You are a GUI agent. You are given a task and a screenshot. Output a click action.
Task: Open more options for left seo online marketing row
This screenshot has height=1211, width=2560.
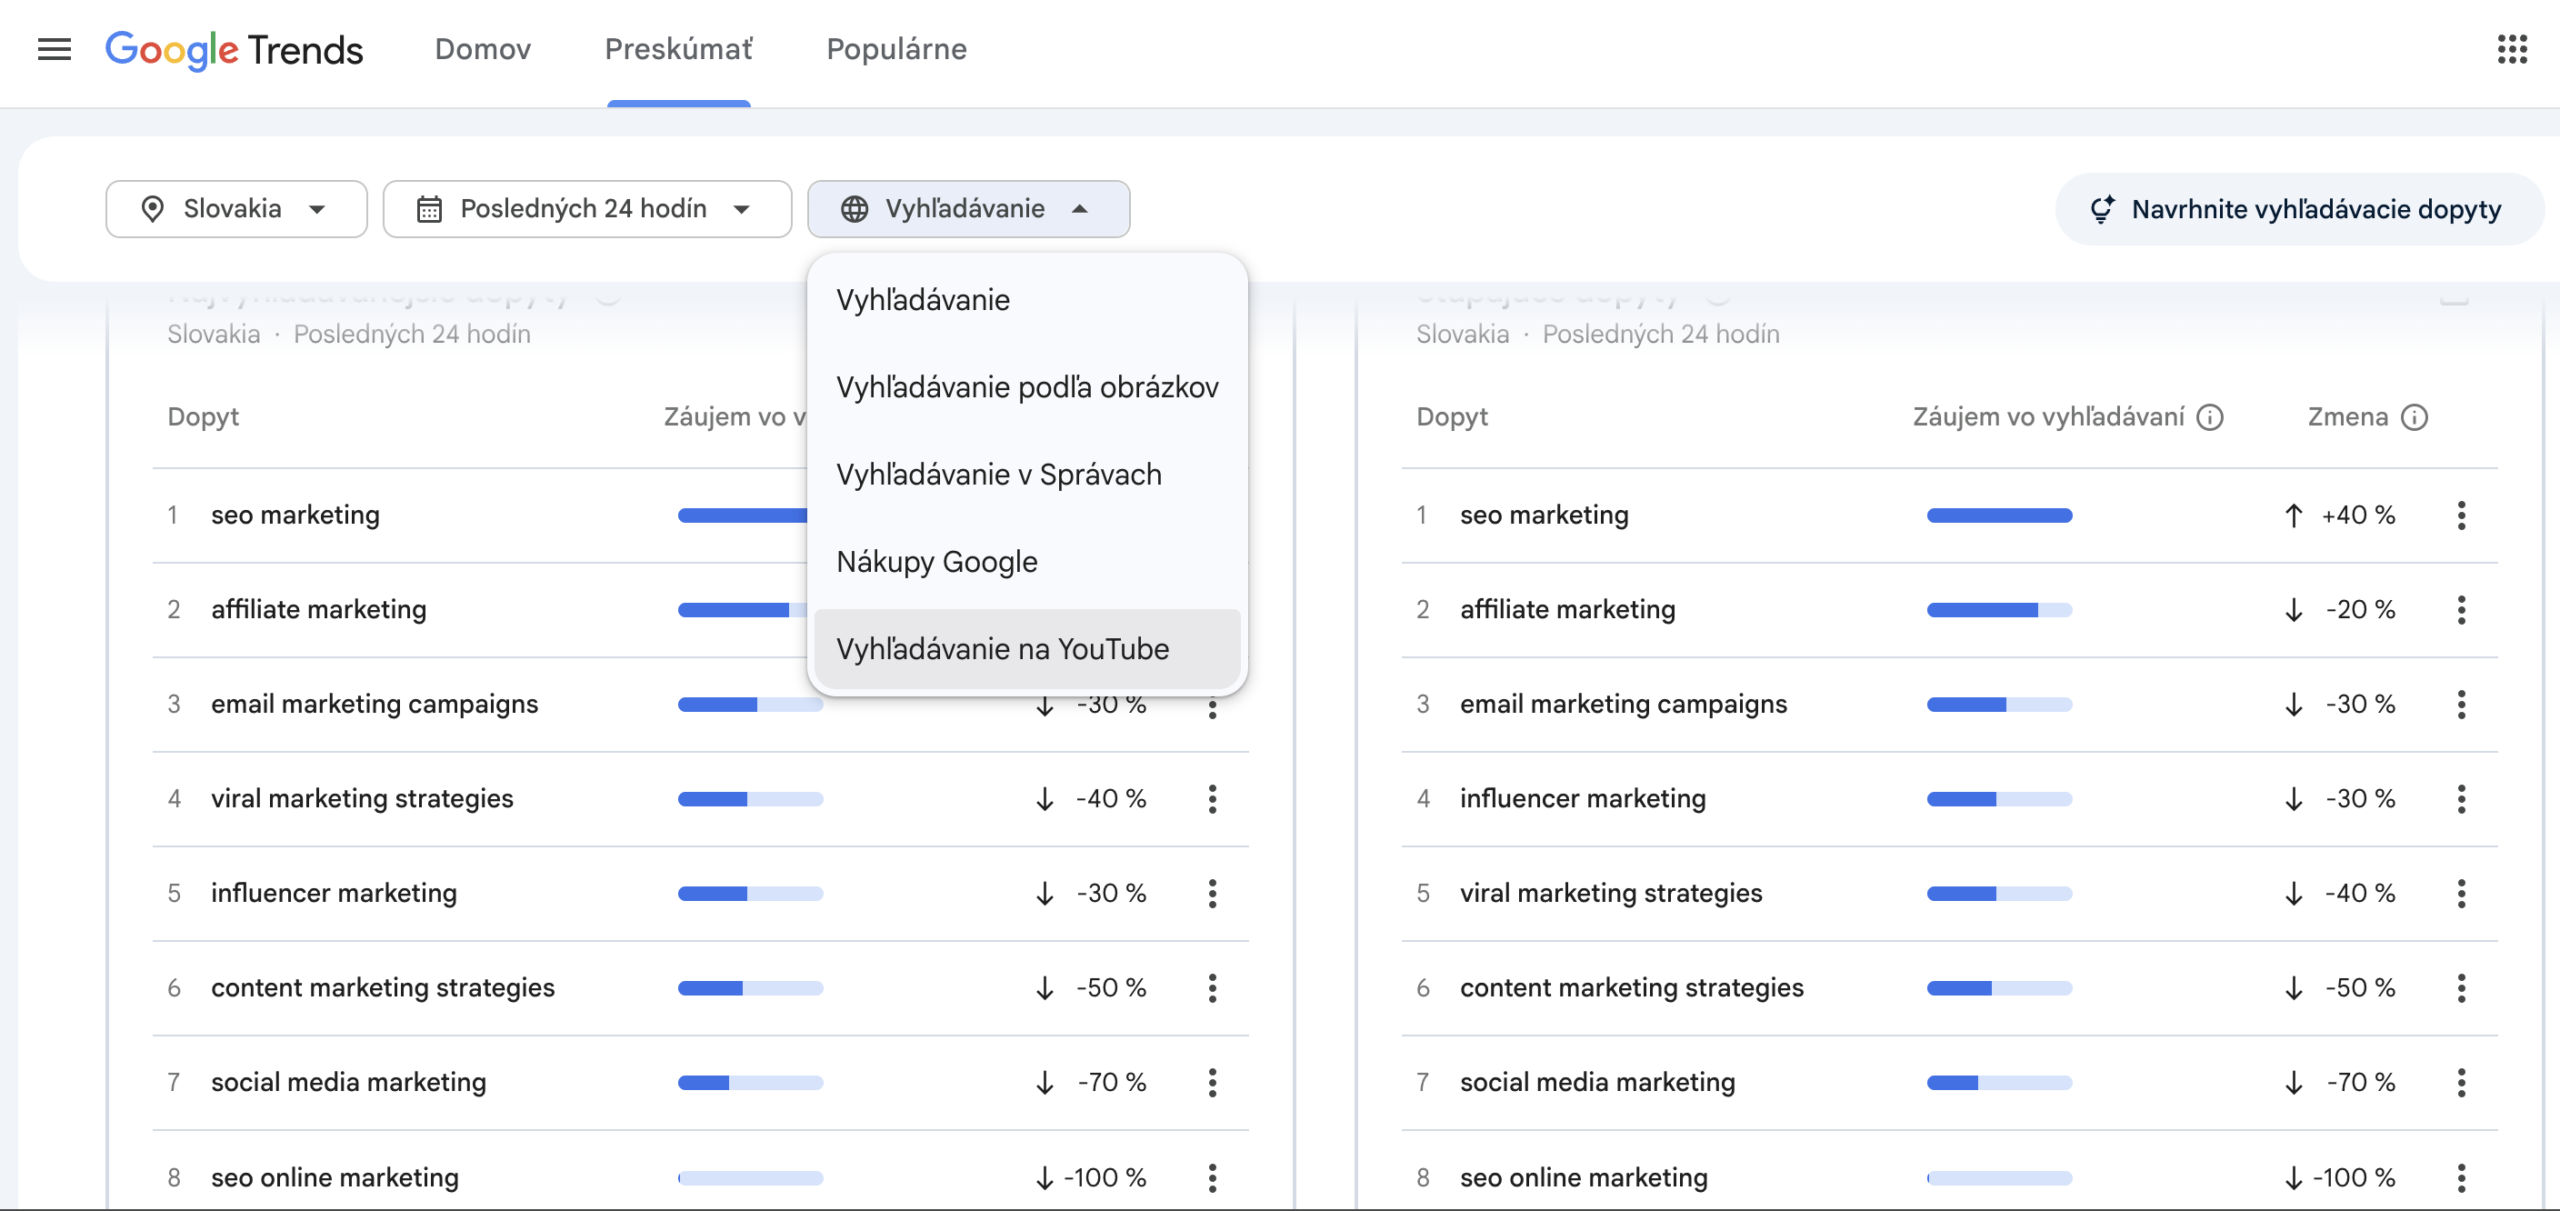click(1212, 1177)
